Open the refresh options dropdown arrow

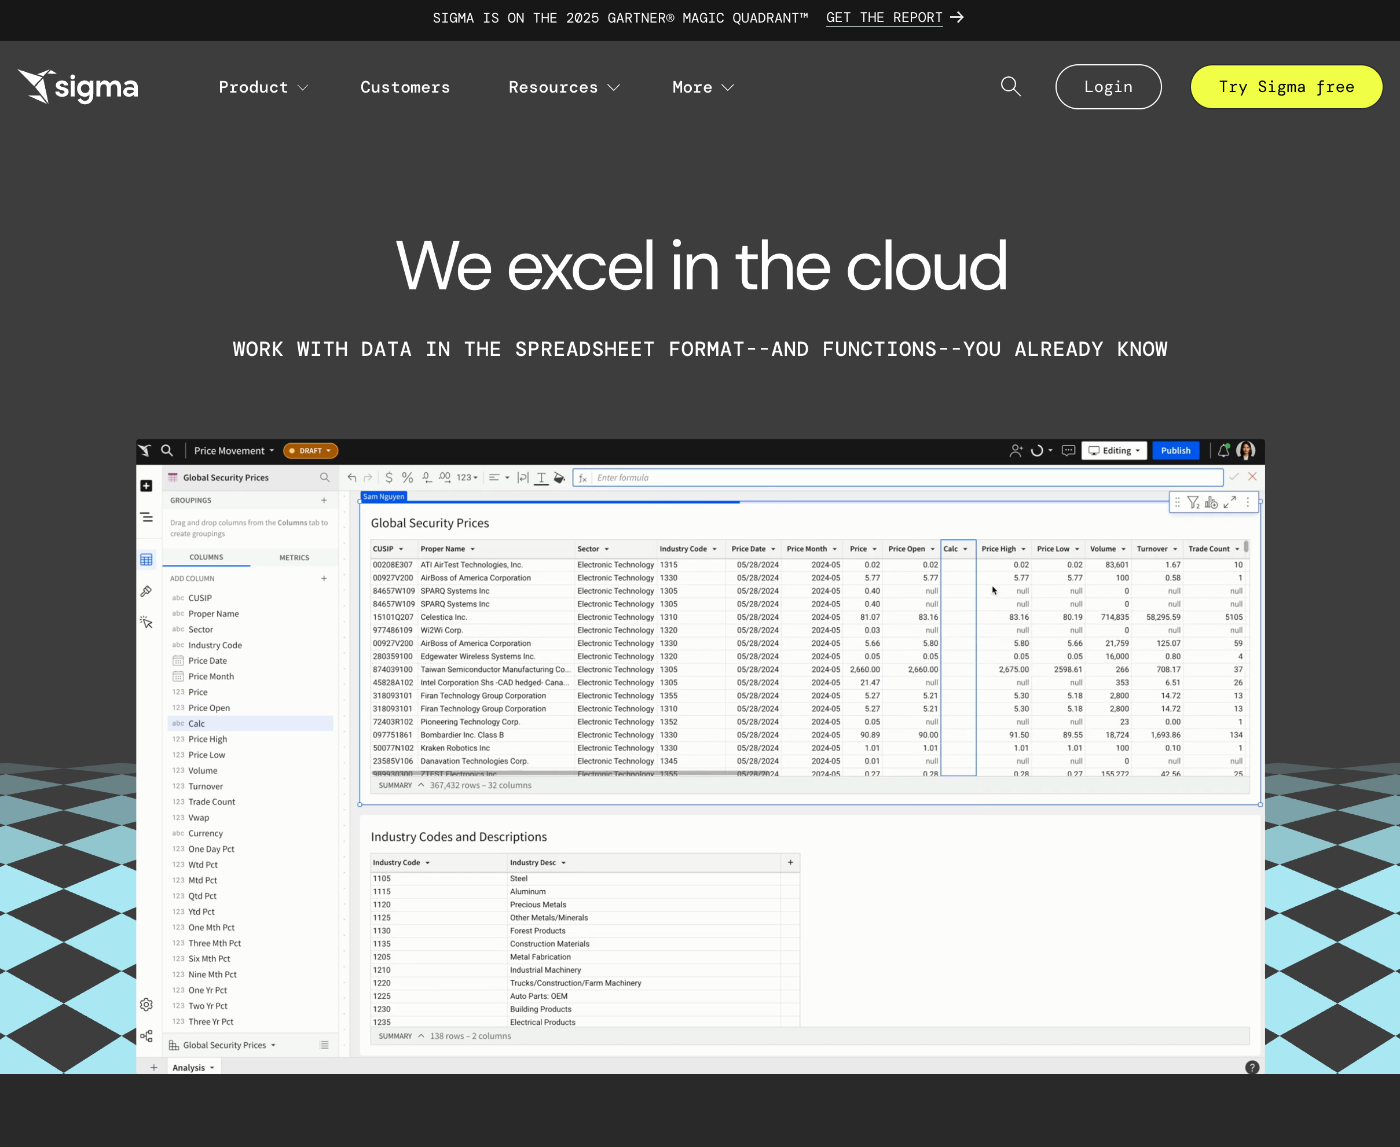point(1050,451)
